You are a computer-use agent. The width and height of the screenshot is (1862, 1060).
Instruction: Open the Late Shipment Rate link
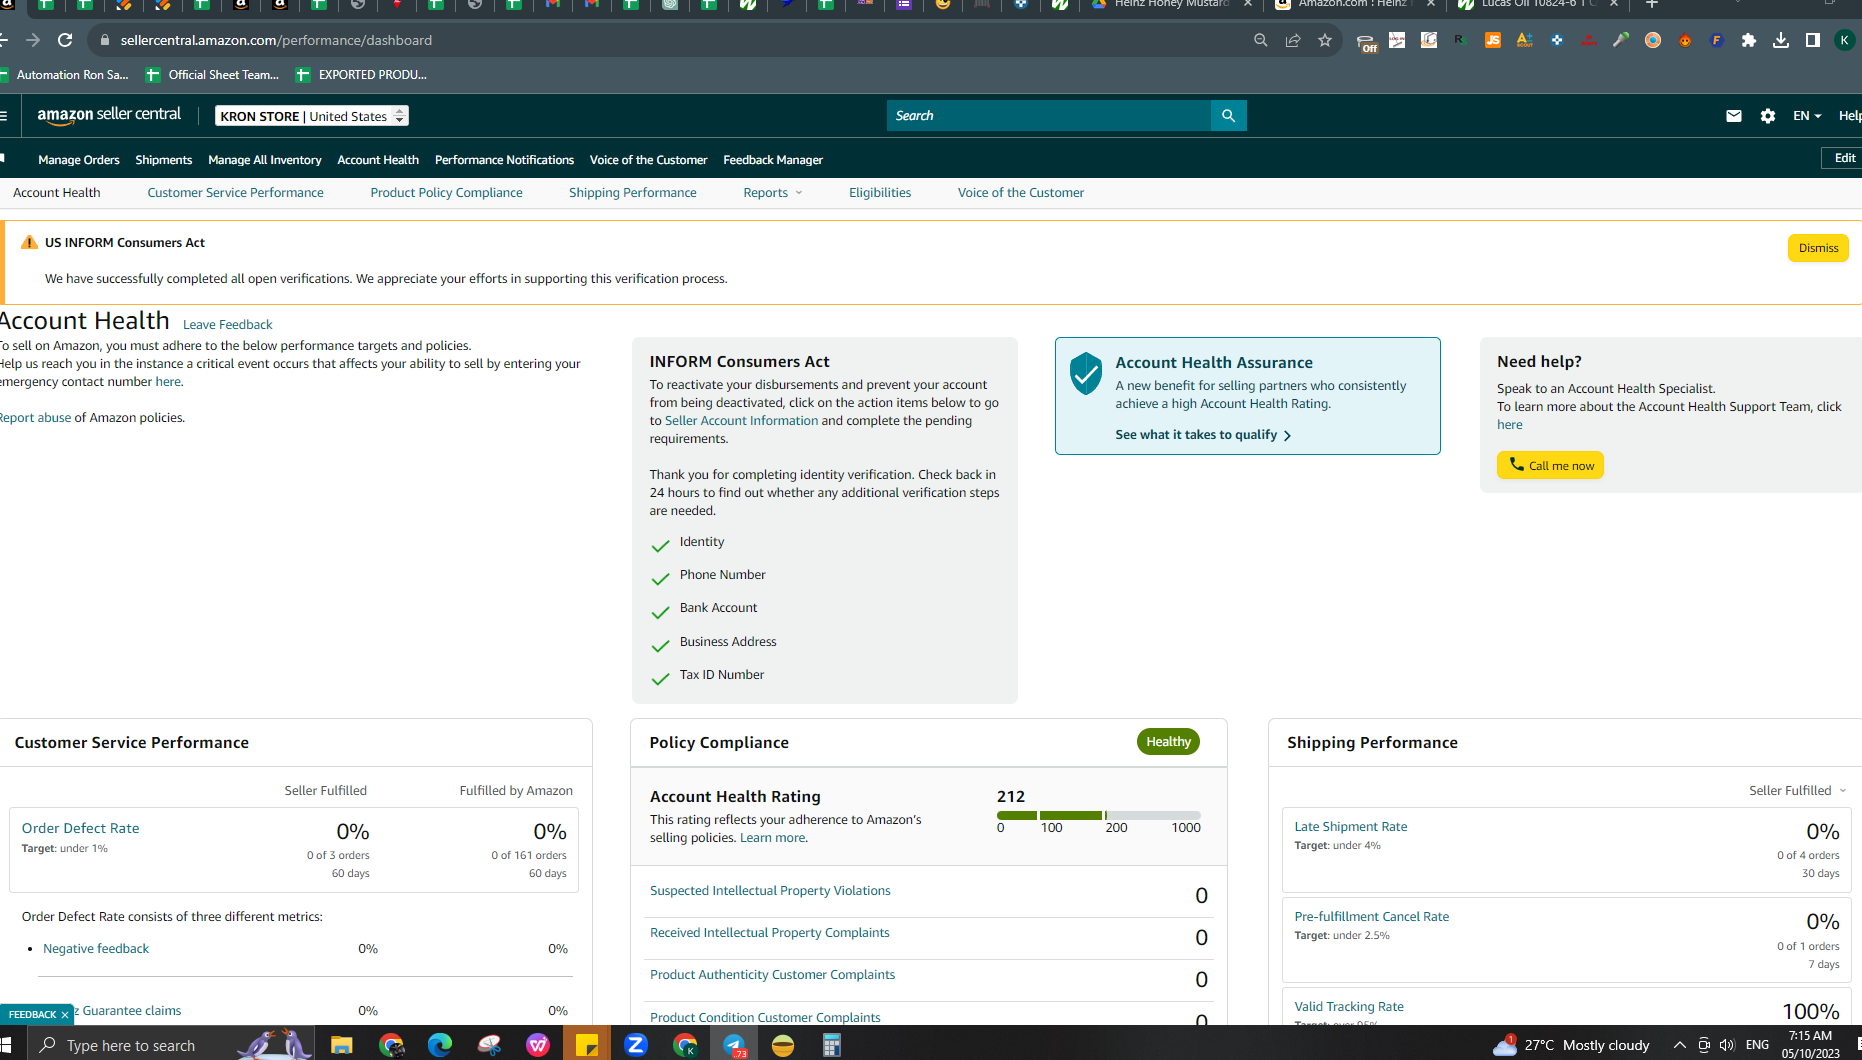(x=1351, y=827)
